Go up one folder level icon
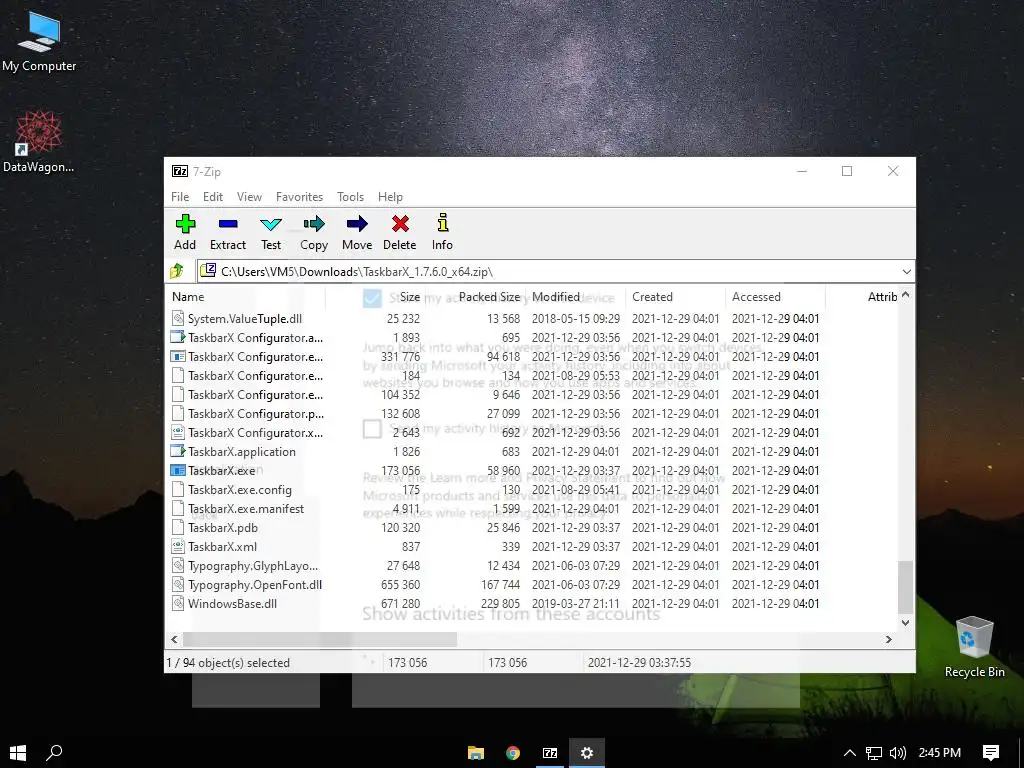This screenshot has width=1024, height=768. [x=176, y=270]
